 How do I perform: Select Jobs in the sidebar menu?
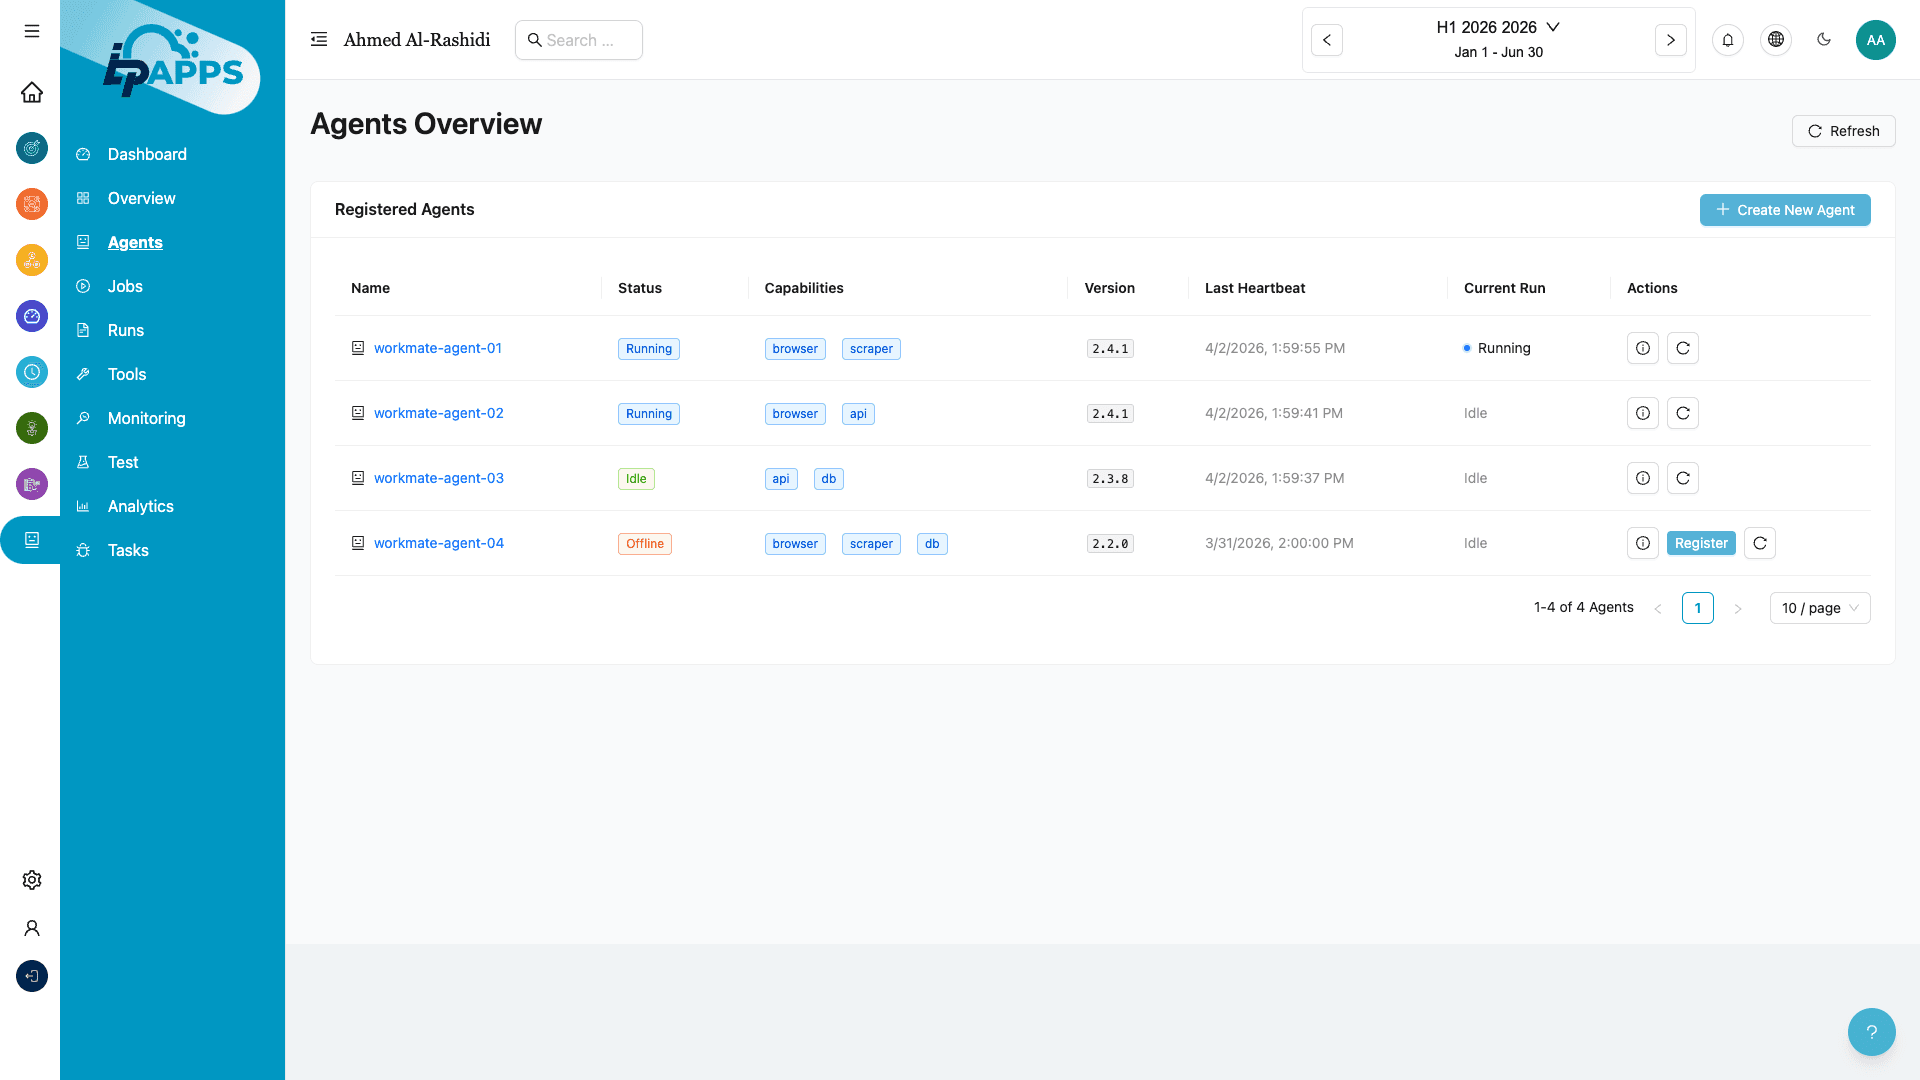[125, 286]
